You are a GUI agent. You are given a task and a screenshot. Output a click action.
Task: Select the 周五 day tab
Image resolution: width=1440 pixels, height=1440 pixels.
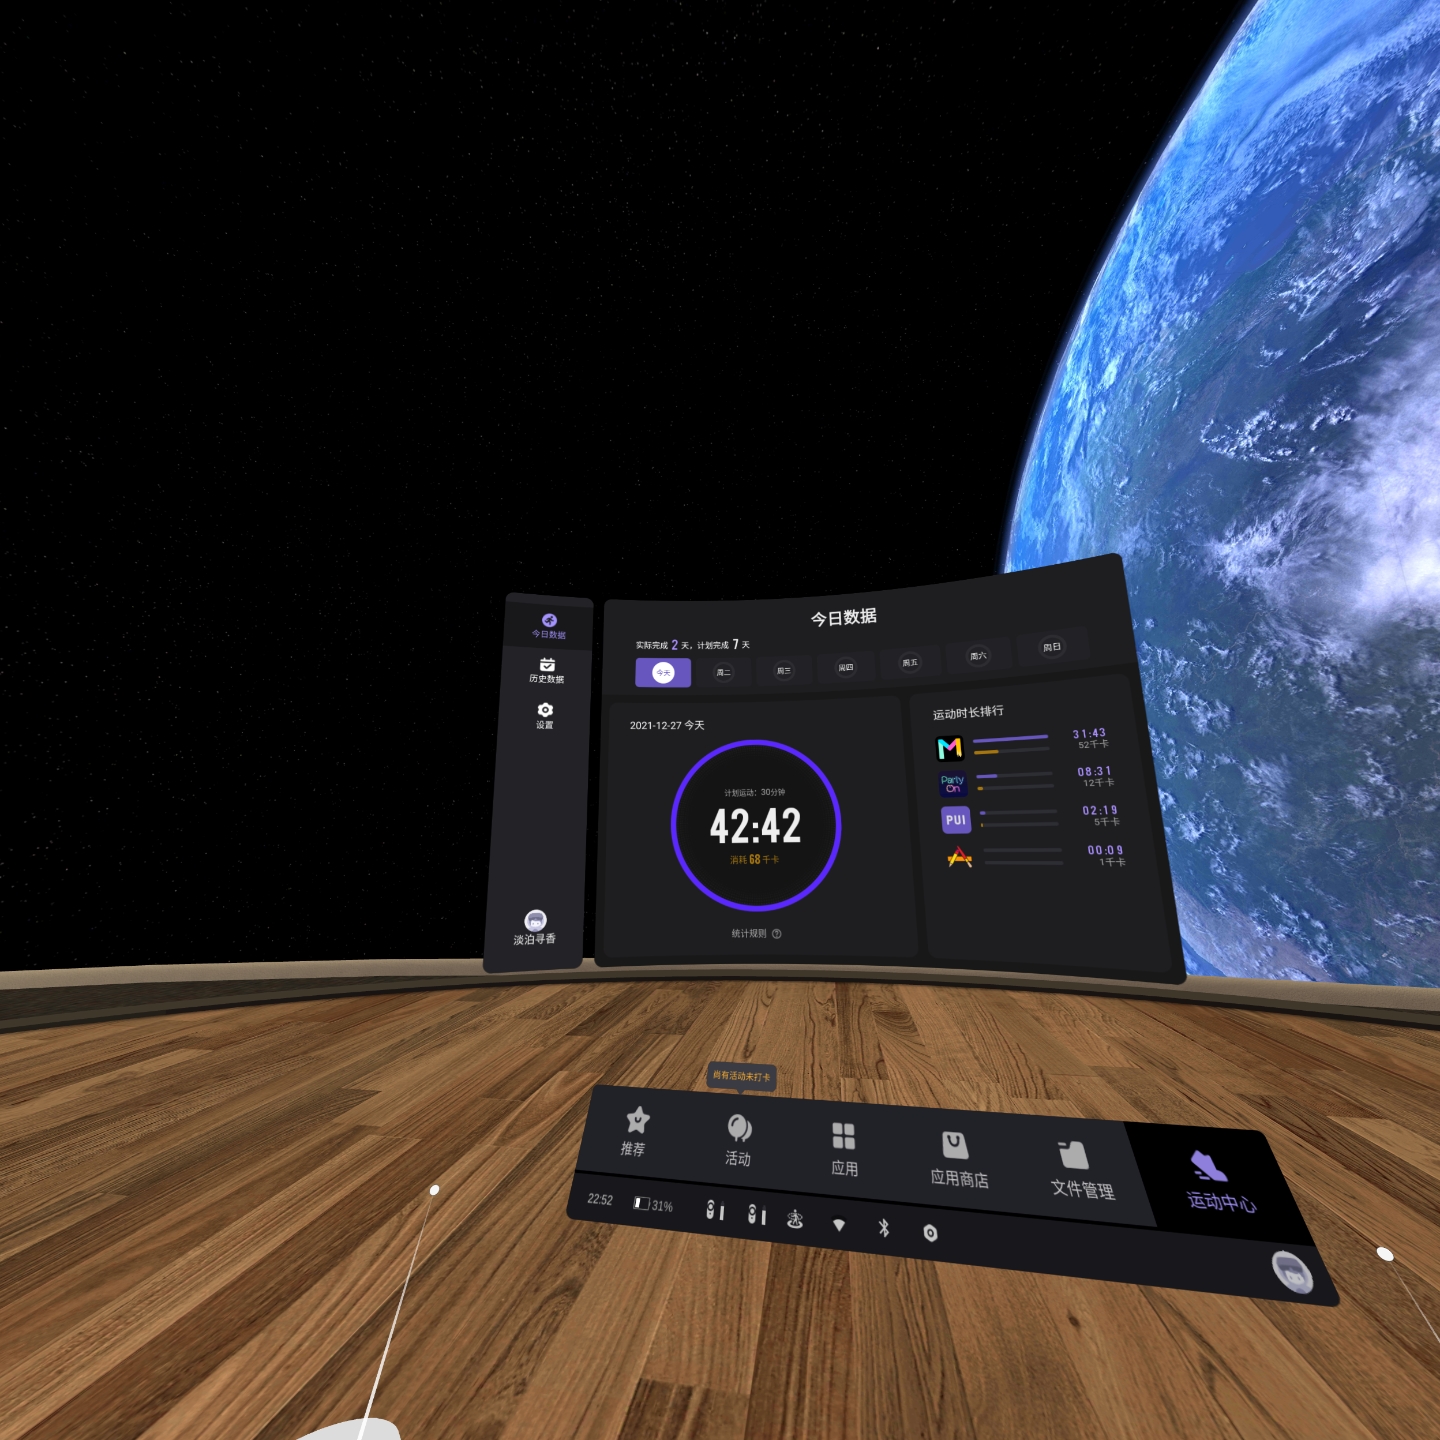point(909,662)
